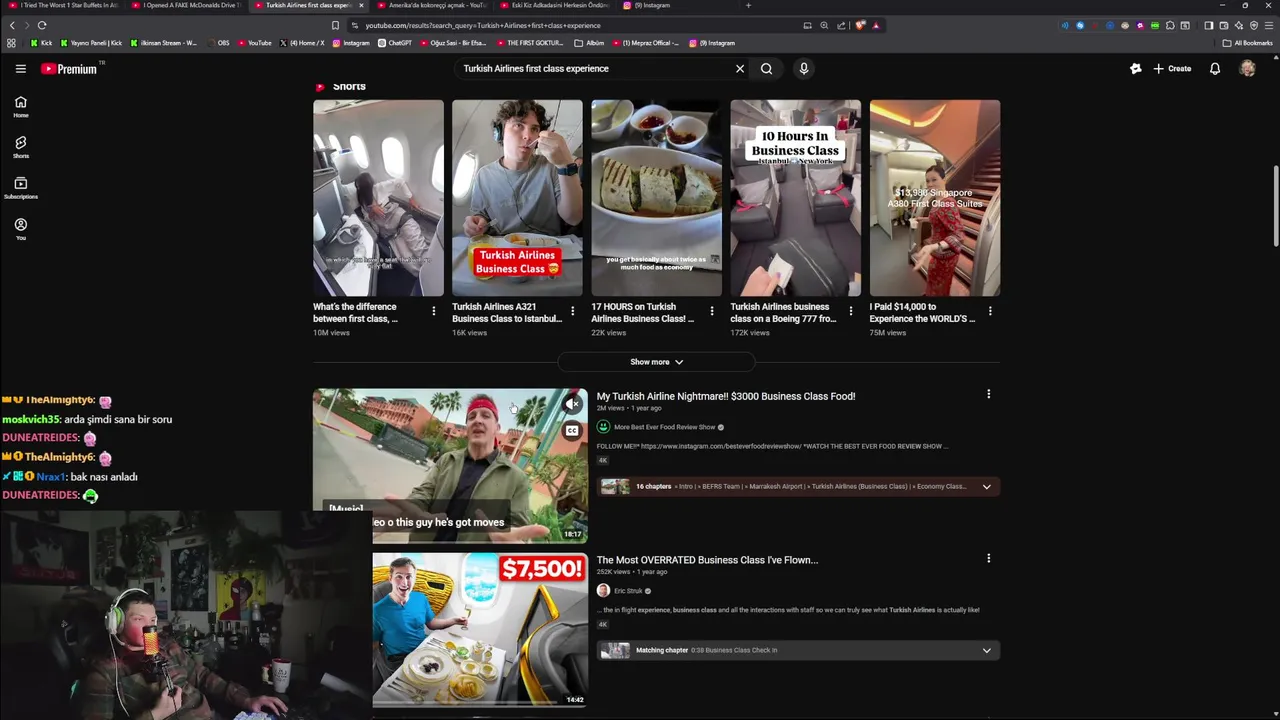This screenshot has height=720, width=1280.
Task: Open the $7,500! video thumbnail
Action: [480, 630]
